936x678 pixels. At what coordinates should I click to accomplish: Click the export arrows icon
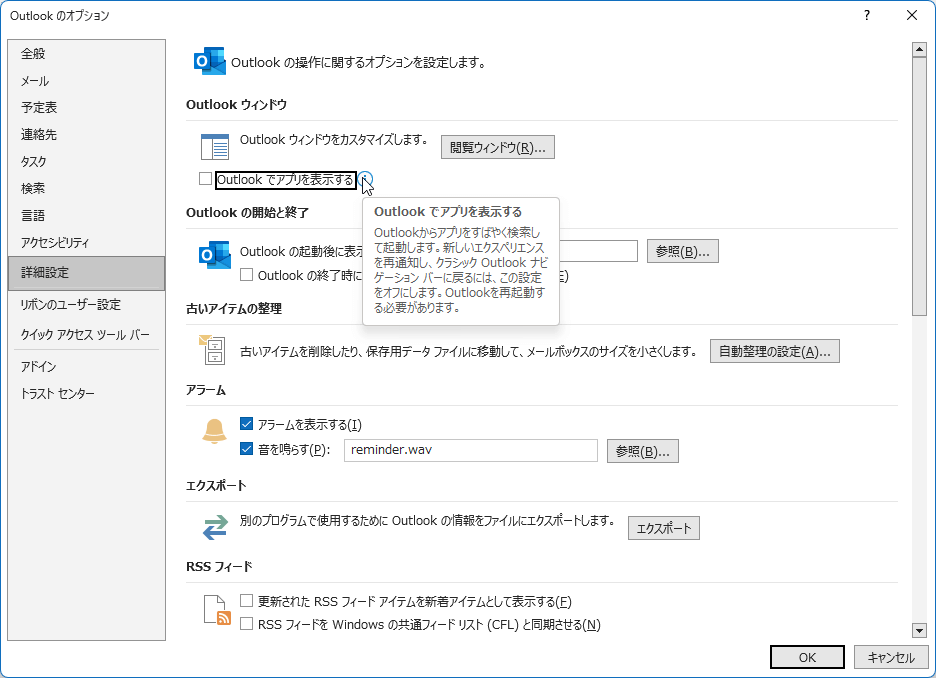[x=215, y=527]
